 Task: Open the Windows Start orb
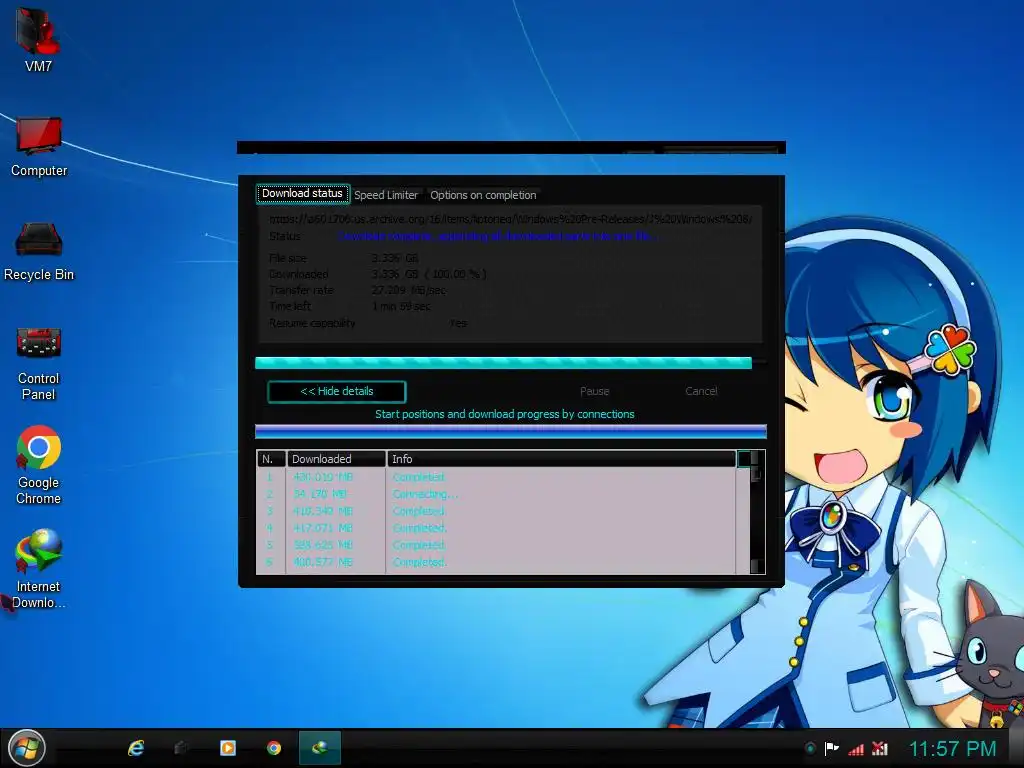point(27,748)
